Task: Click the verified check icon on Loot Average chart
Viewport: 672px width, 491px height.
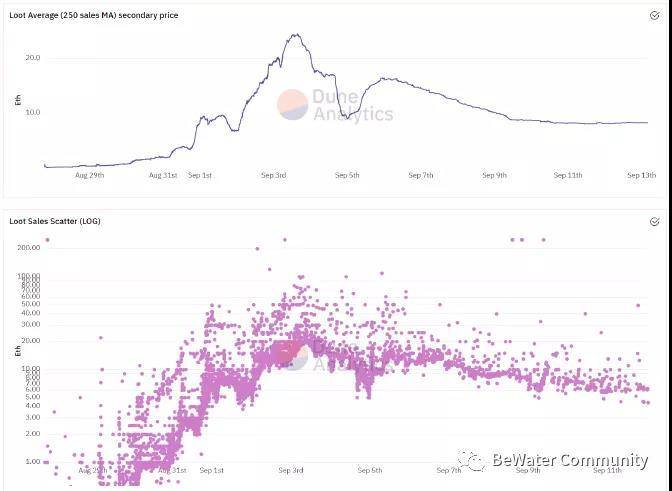Action: pos(654,14)
